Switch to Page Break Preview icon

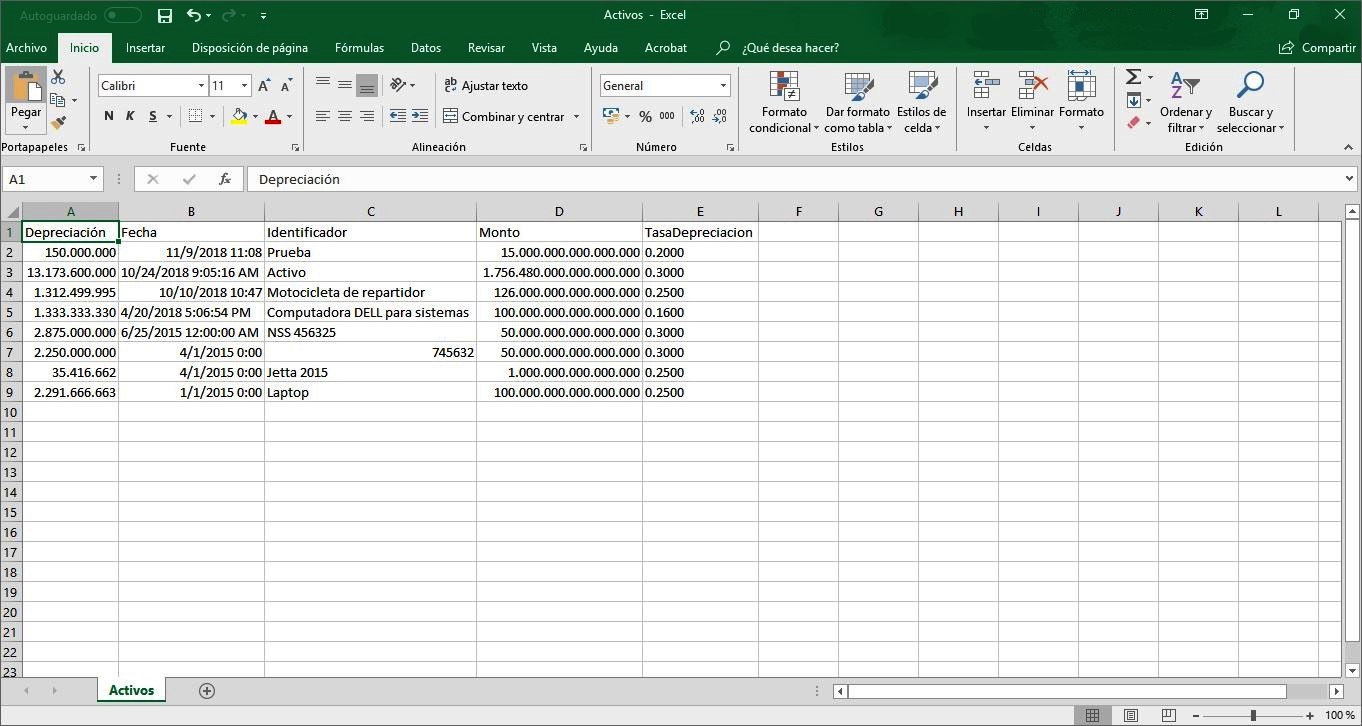coord(1167,716)
